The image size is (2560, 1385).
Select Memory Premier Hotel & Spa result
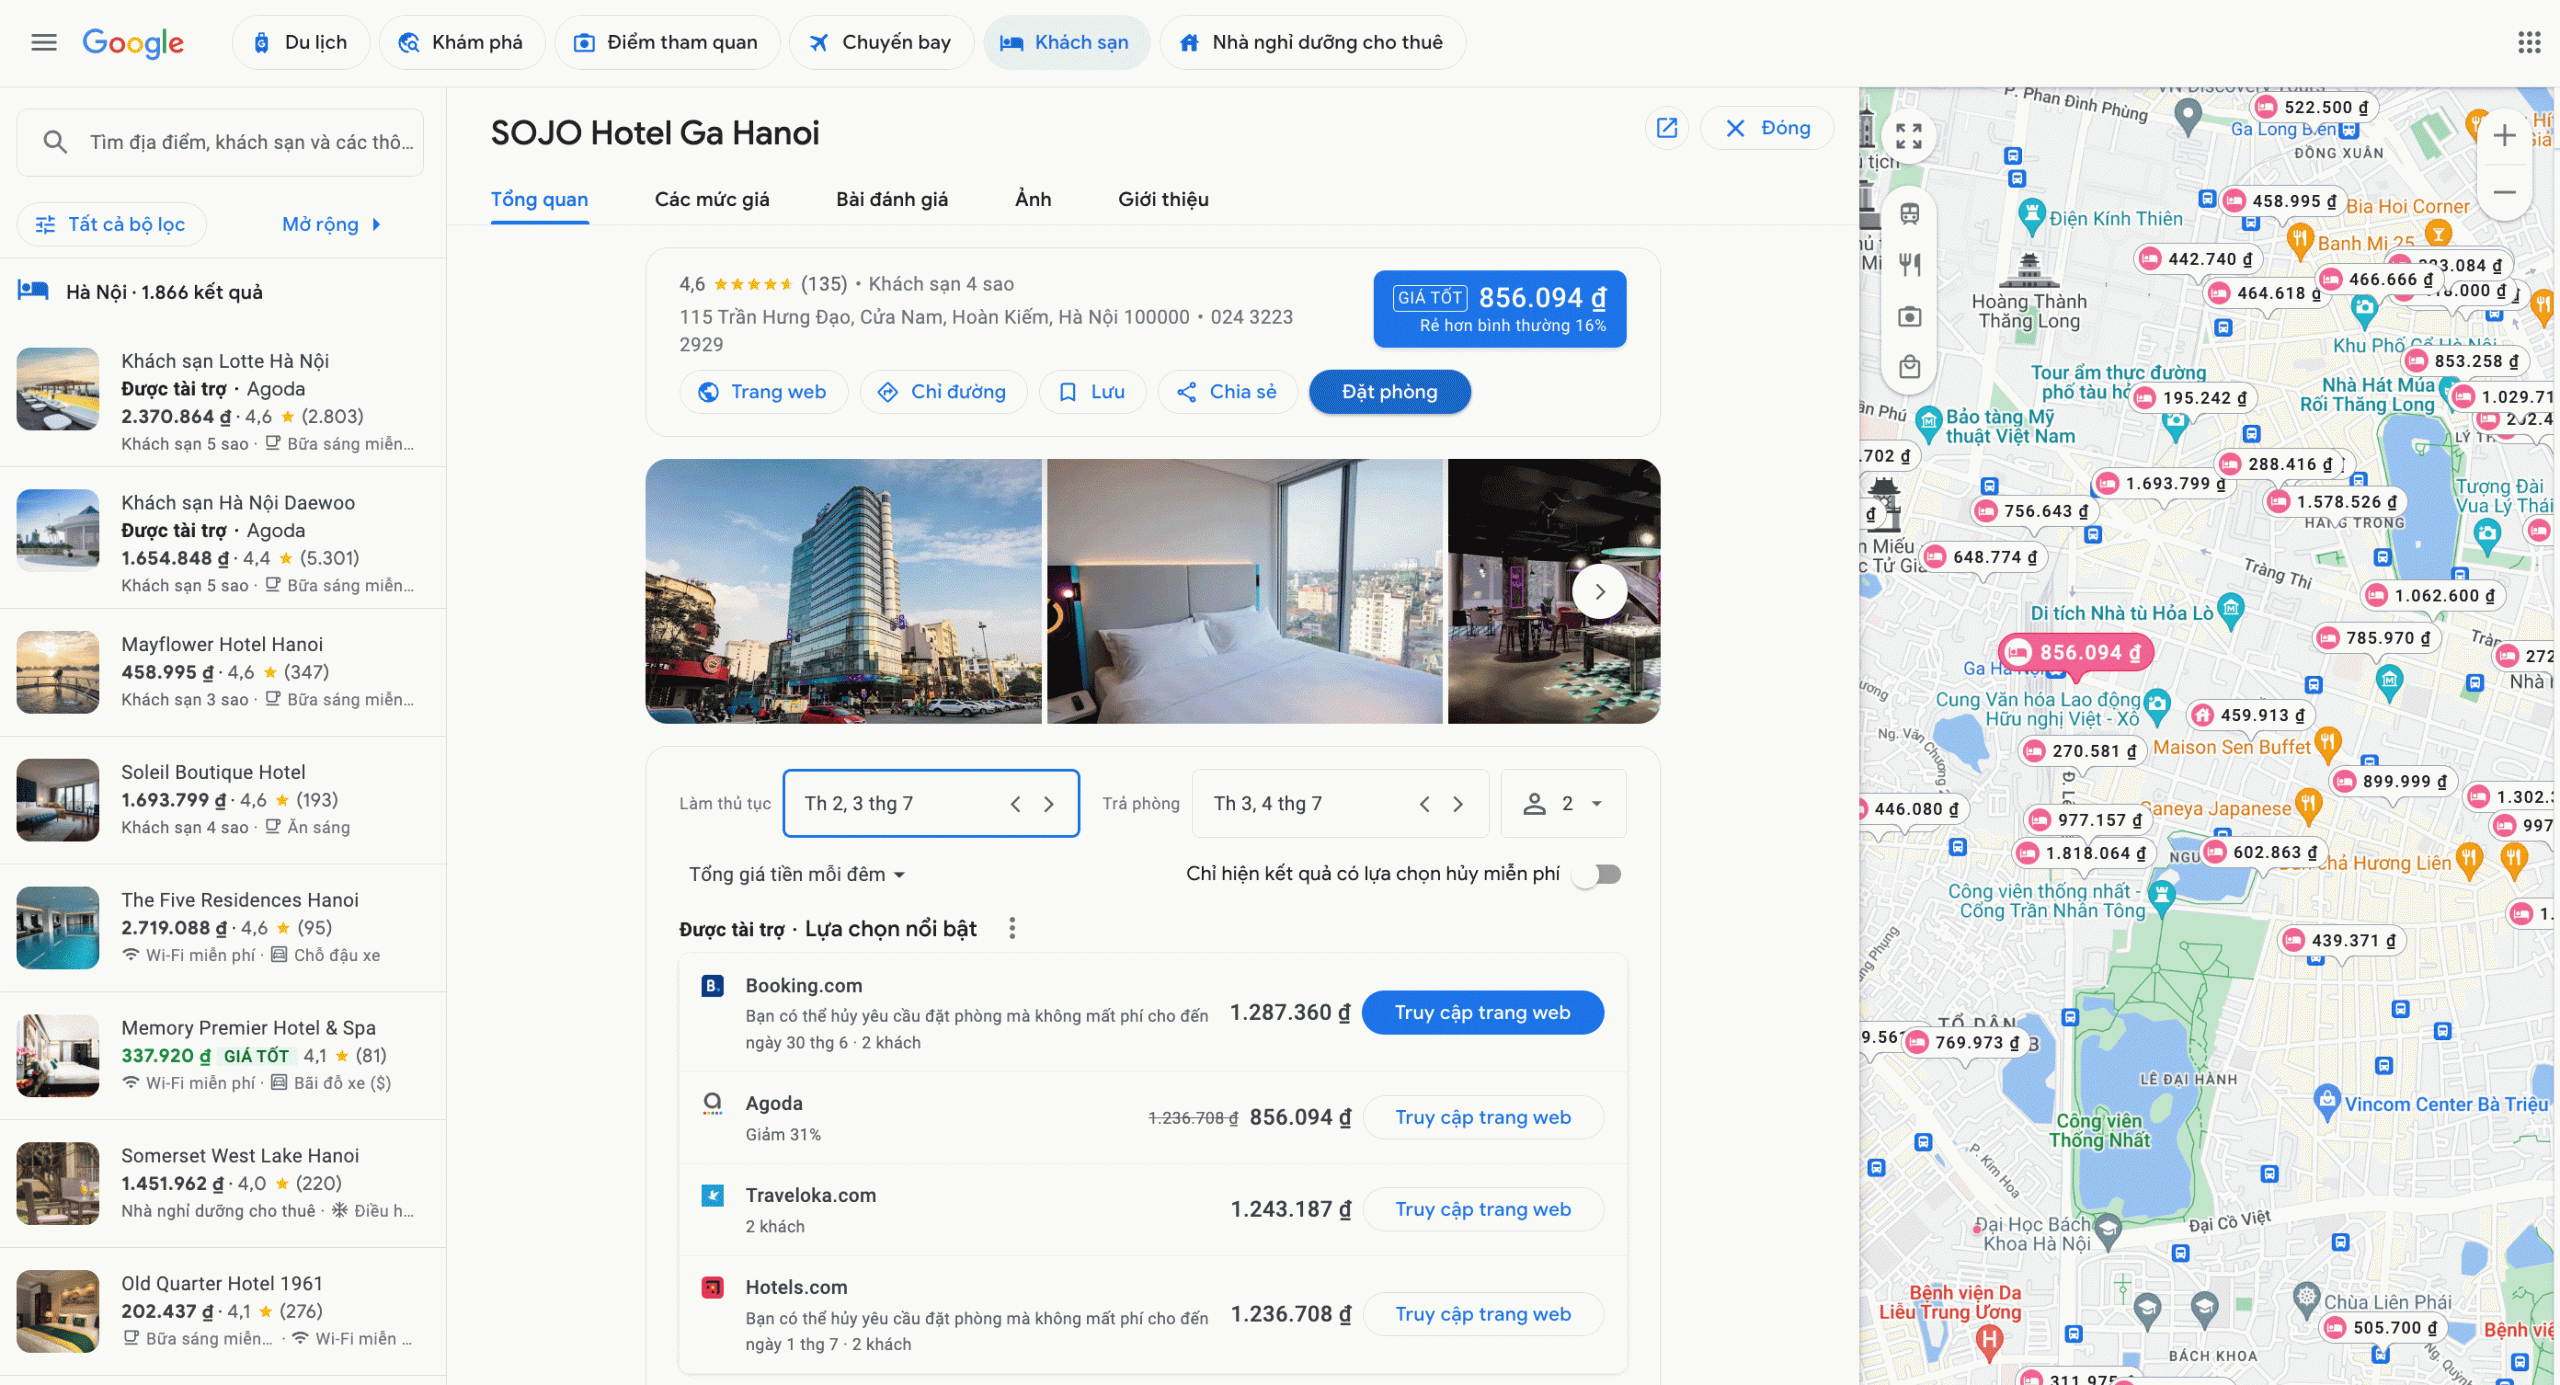coord(223,1056)
